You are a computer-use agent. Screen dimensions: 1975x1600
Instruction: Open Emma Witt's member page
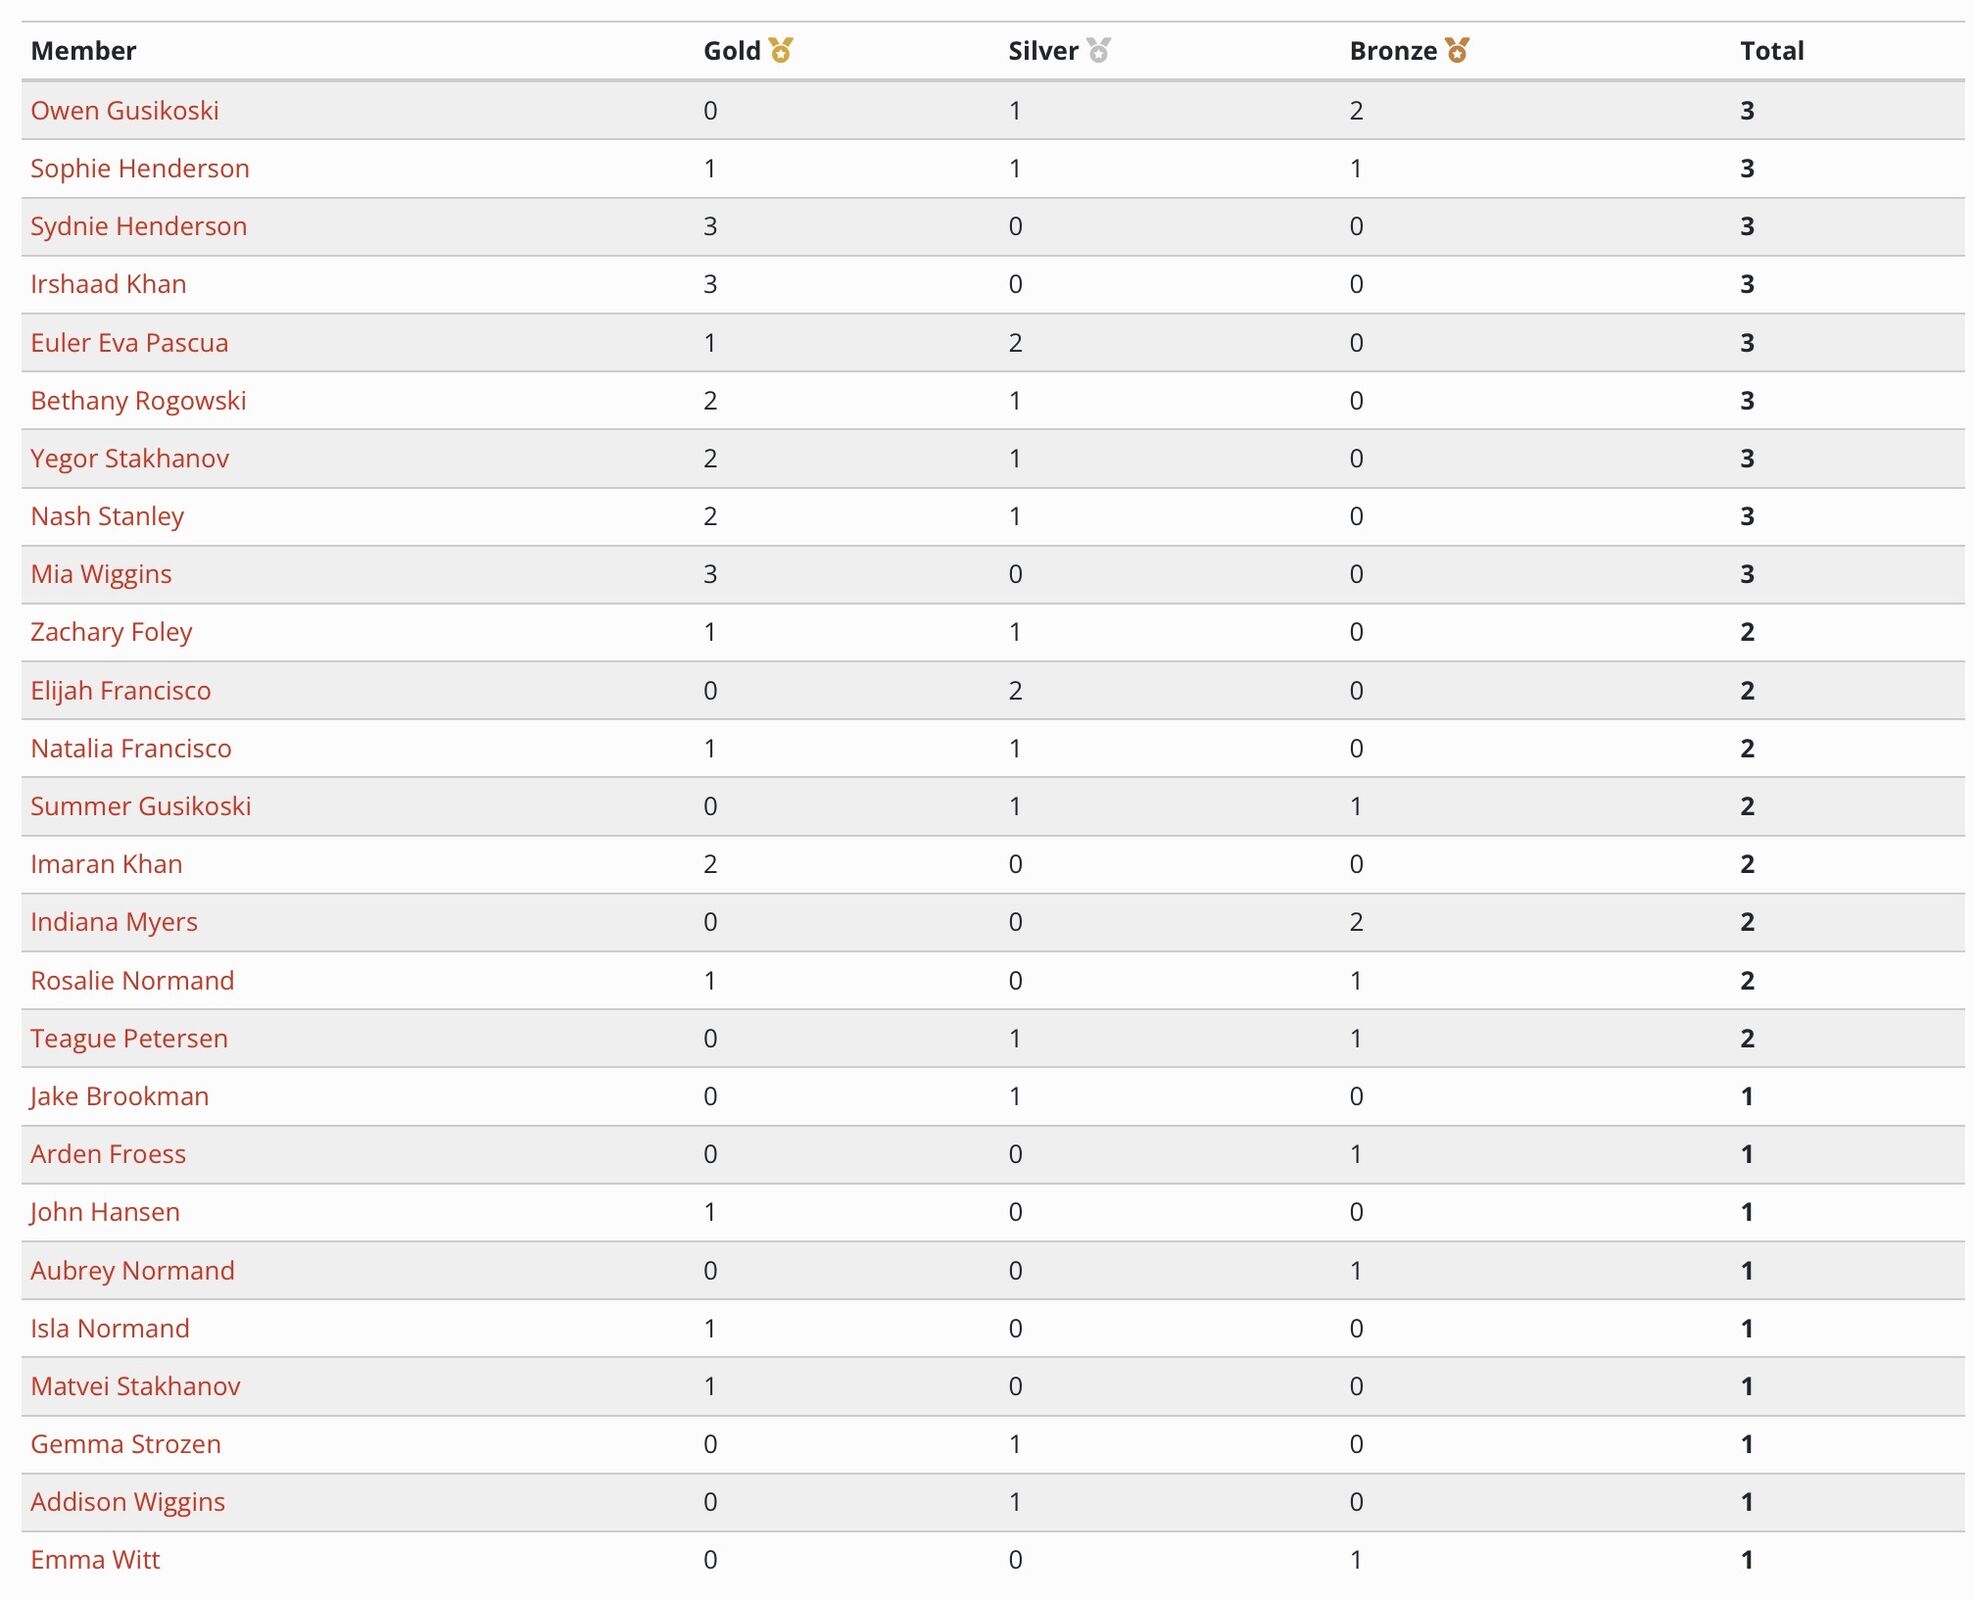click(95, 1560)
